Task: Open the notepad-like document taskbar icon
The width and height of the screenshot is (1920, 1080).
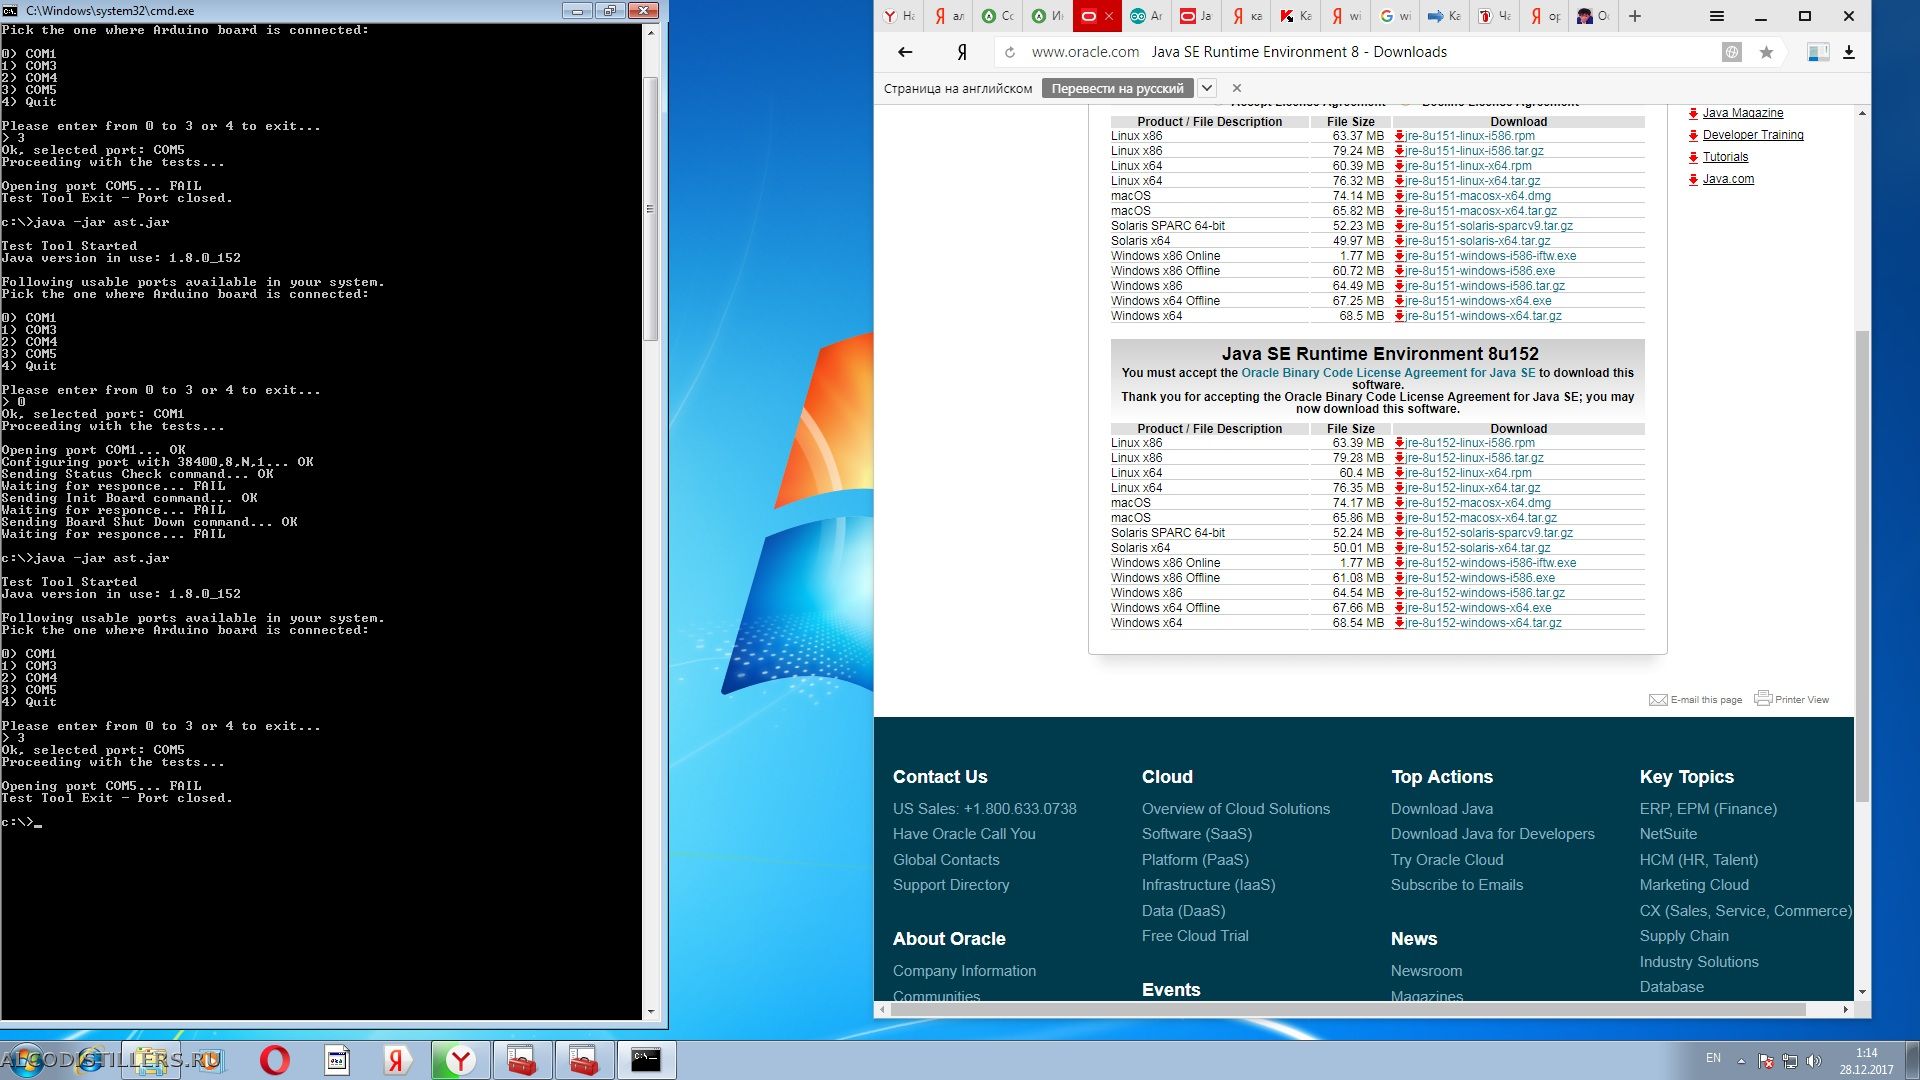Action: 337,1060
